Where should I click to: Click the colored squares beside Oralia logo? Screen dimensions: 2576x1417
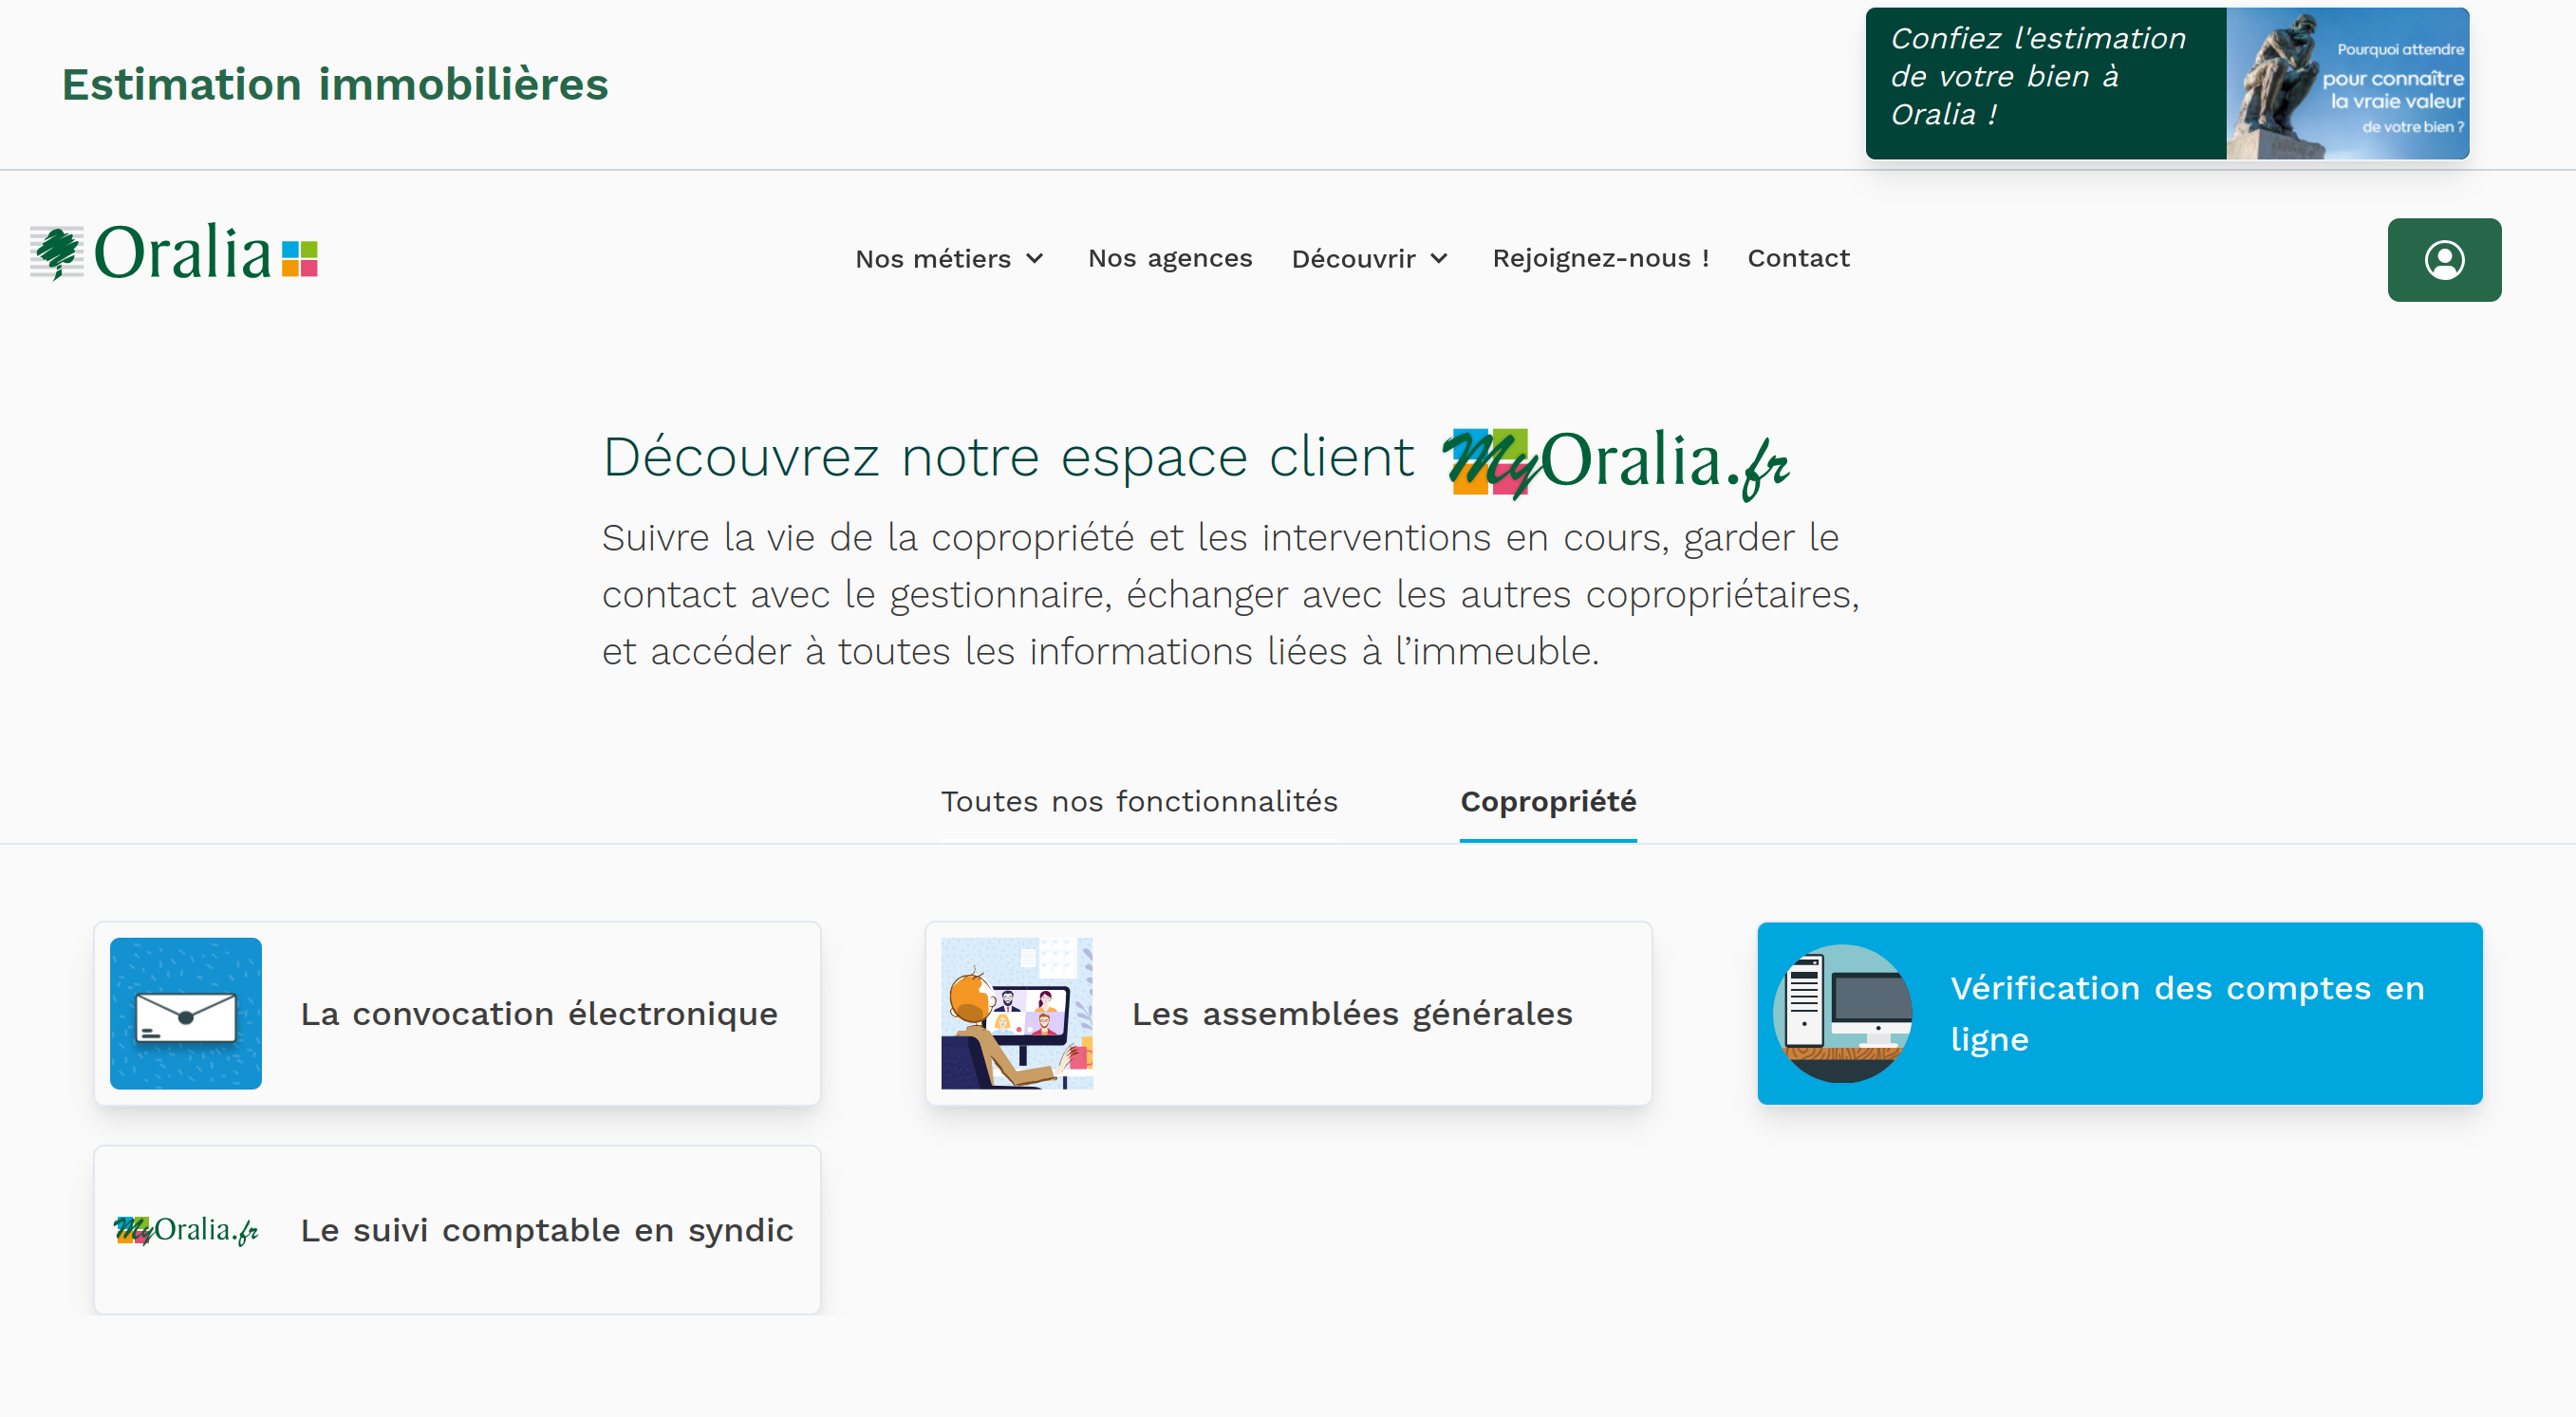click(x=299, y=258)
